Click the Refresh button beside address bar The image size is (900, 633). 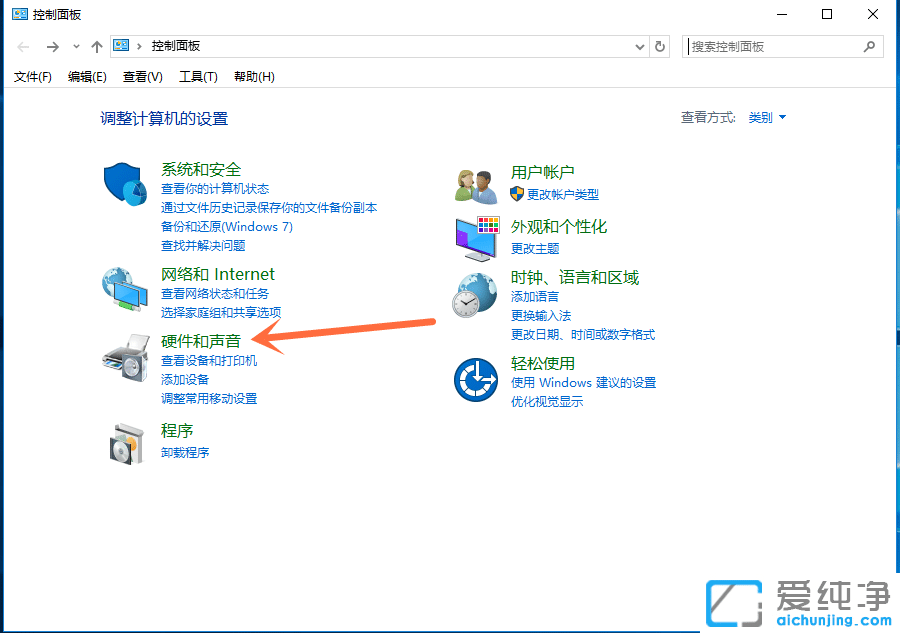(x=660, y=46)
